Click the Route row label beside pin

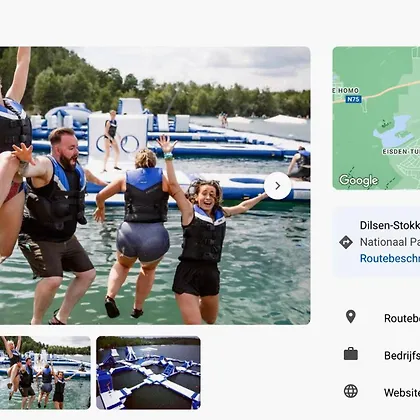(x=402, y=318)
